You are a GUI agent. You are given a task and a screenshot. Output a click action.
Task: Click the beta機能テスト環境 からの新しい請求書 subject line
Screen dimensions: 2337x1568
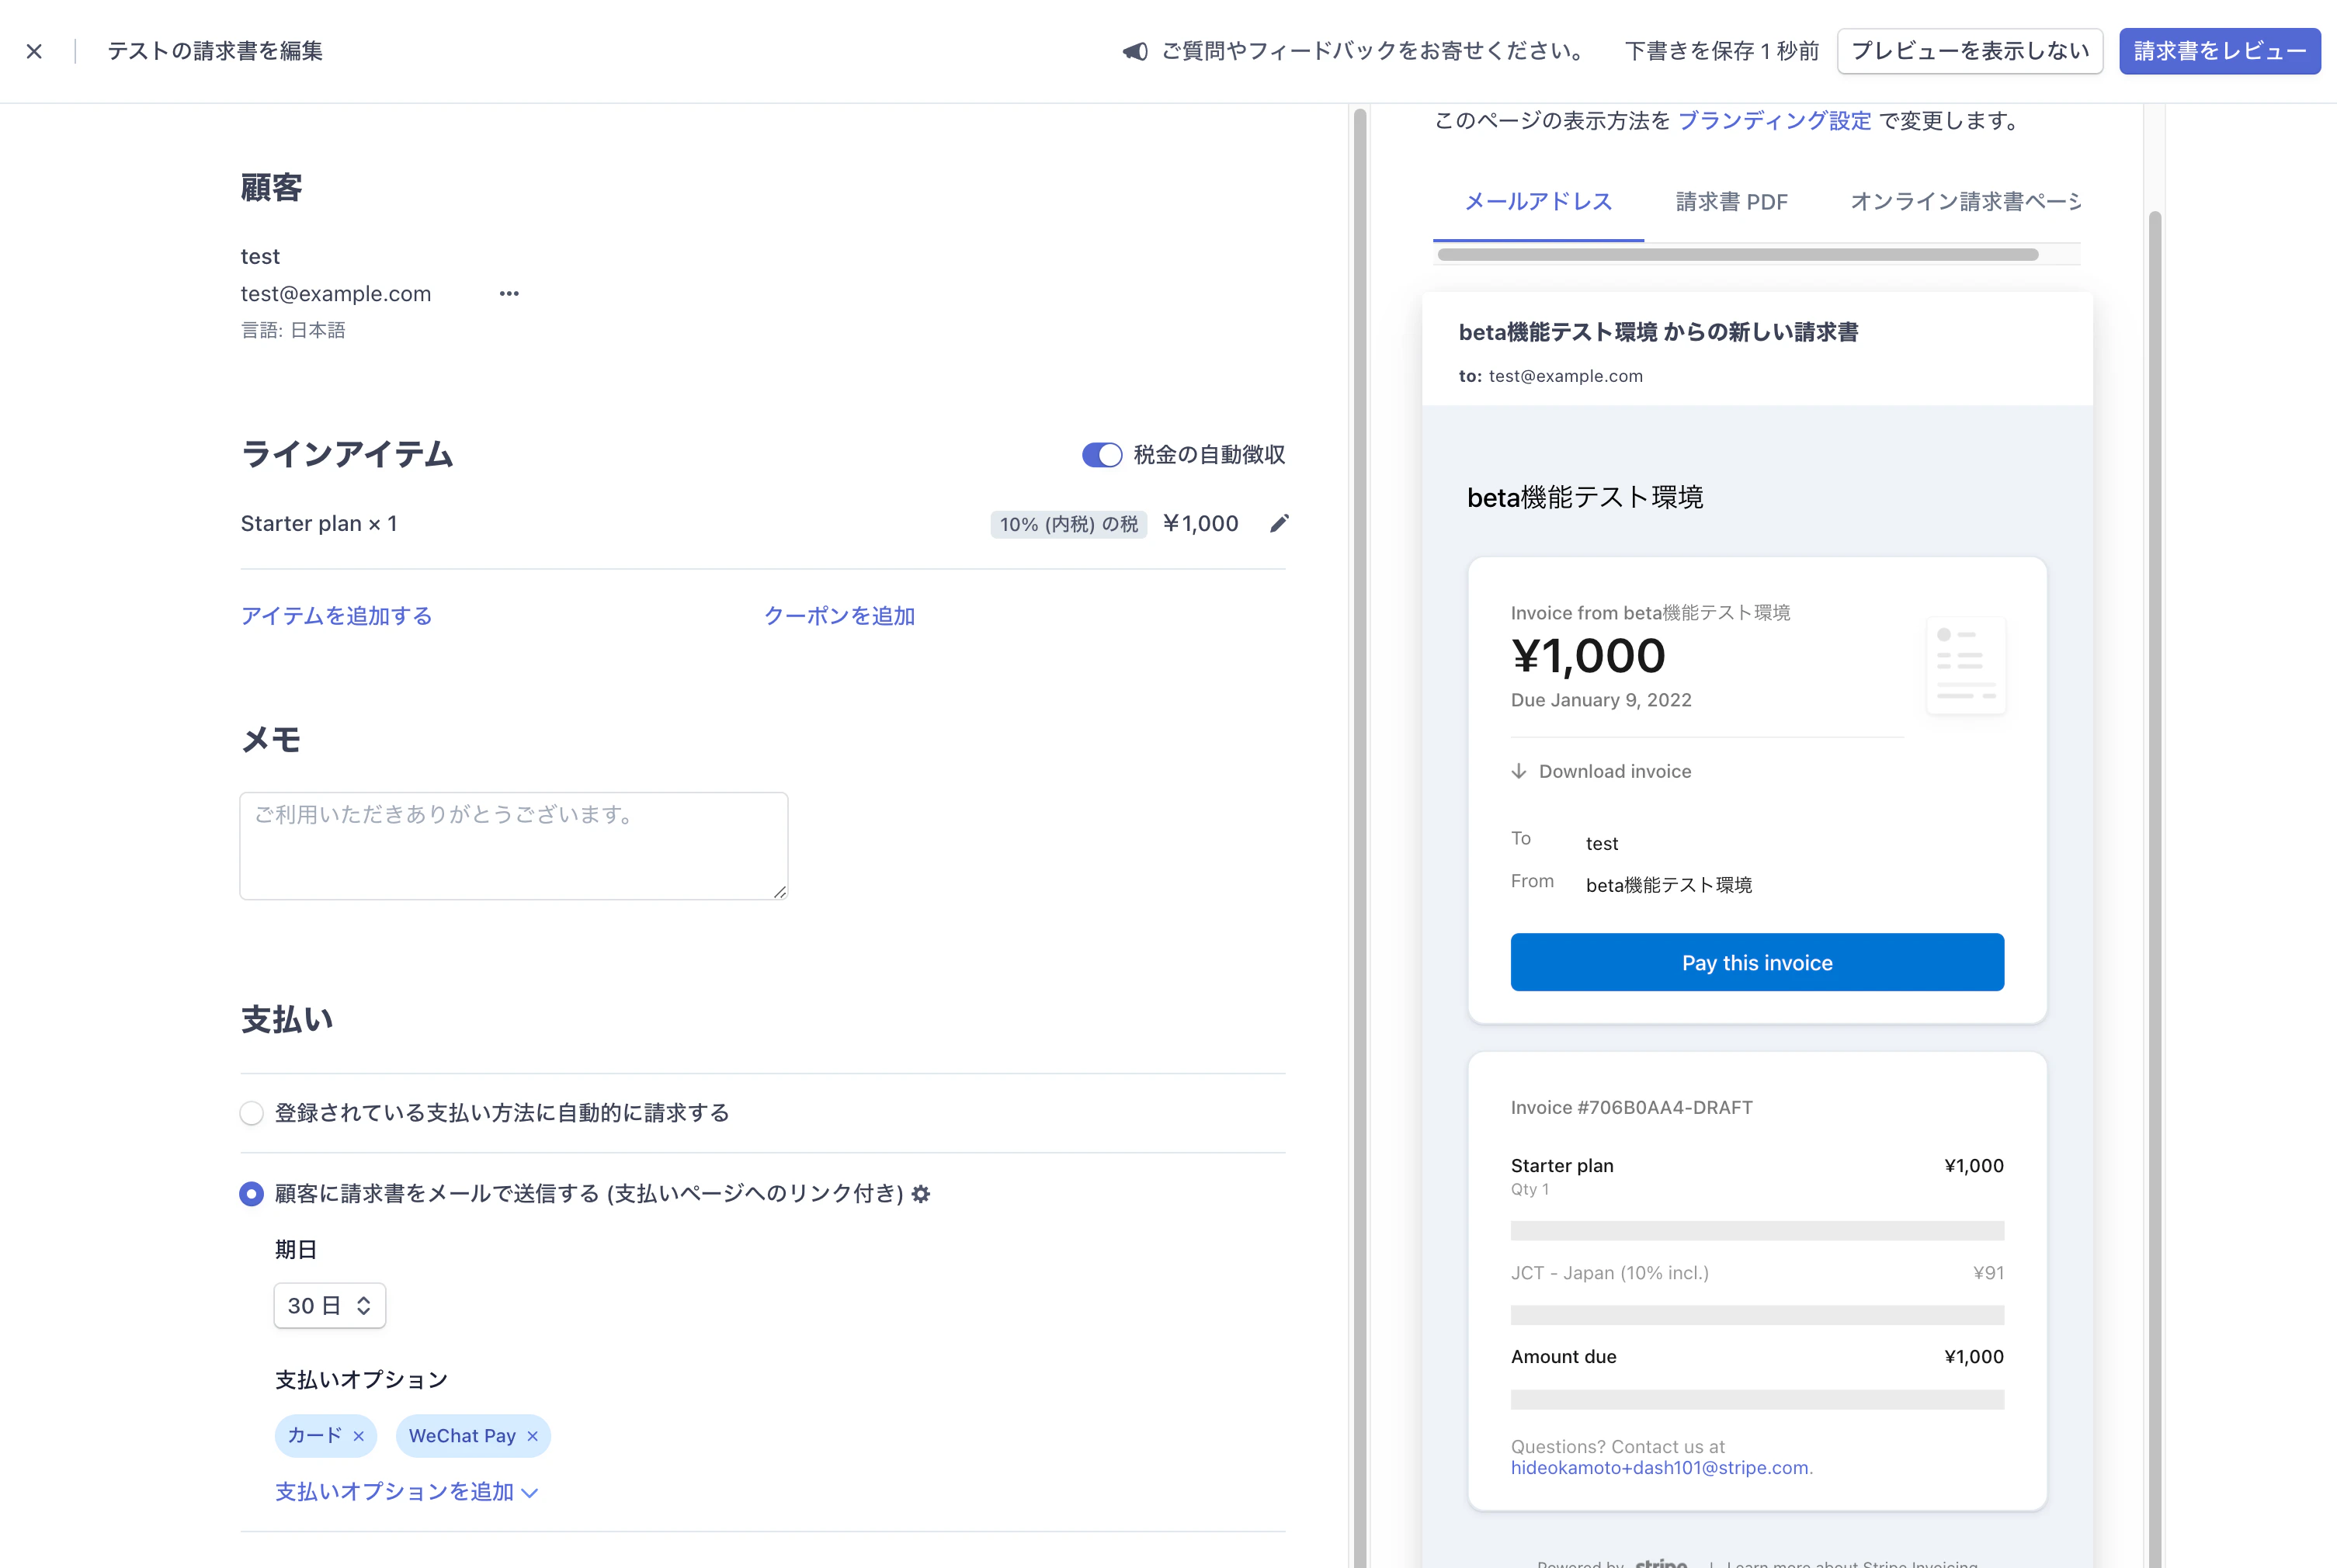click(1658, 332)
